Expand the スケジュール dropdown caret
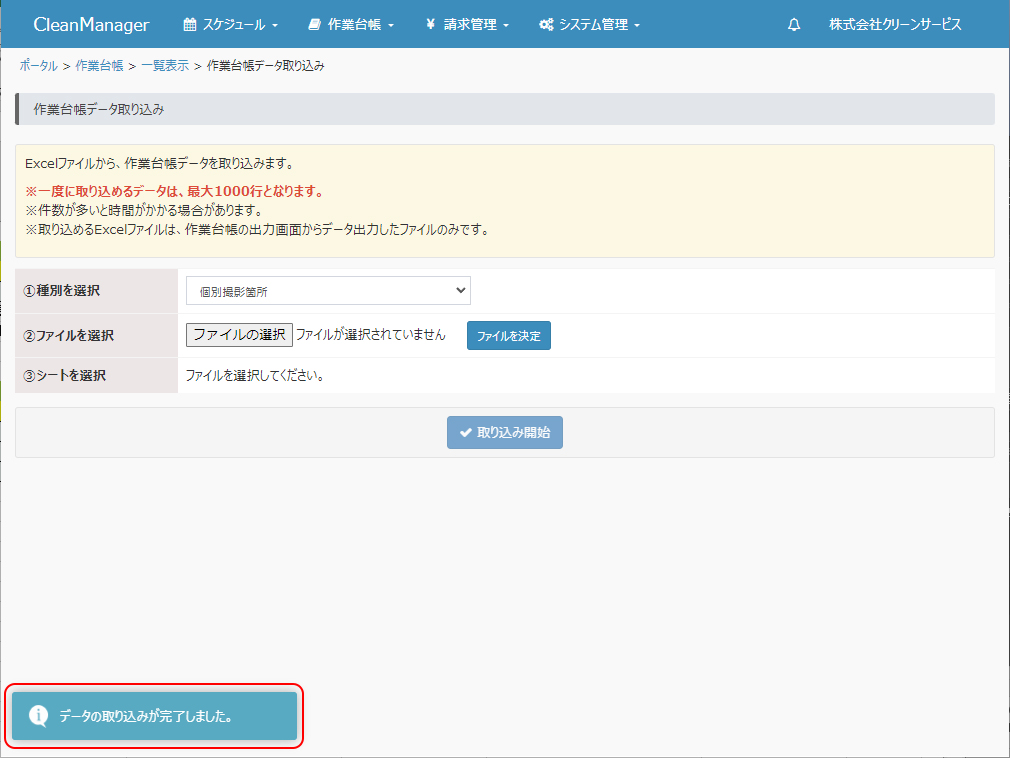The image size is (1010, 758). [275, 25]
